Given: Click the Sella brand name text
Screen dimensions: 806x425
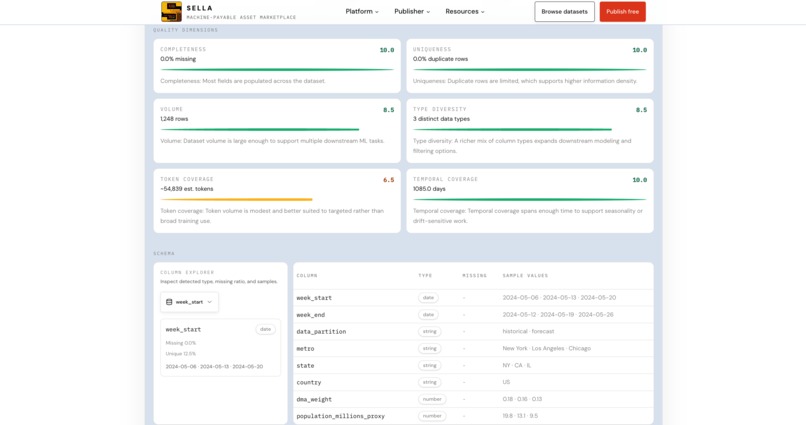Looking at the screenshot, I should 199,8.
